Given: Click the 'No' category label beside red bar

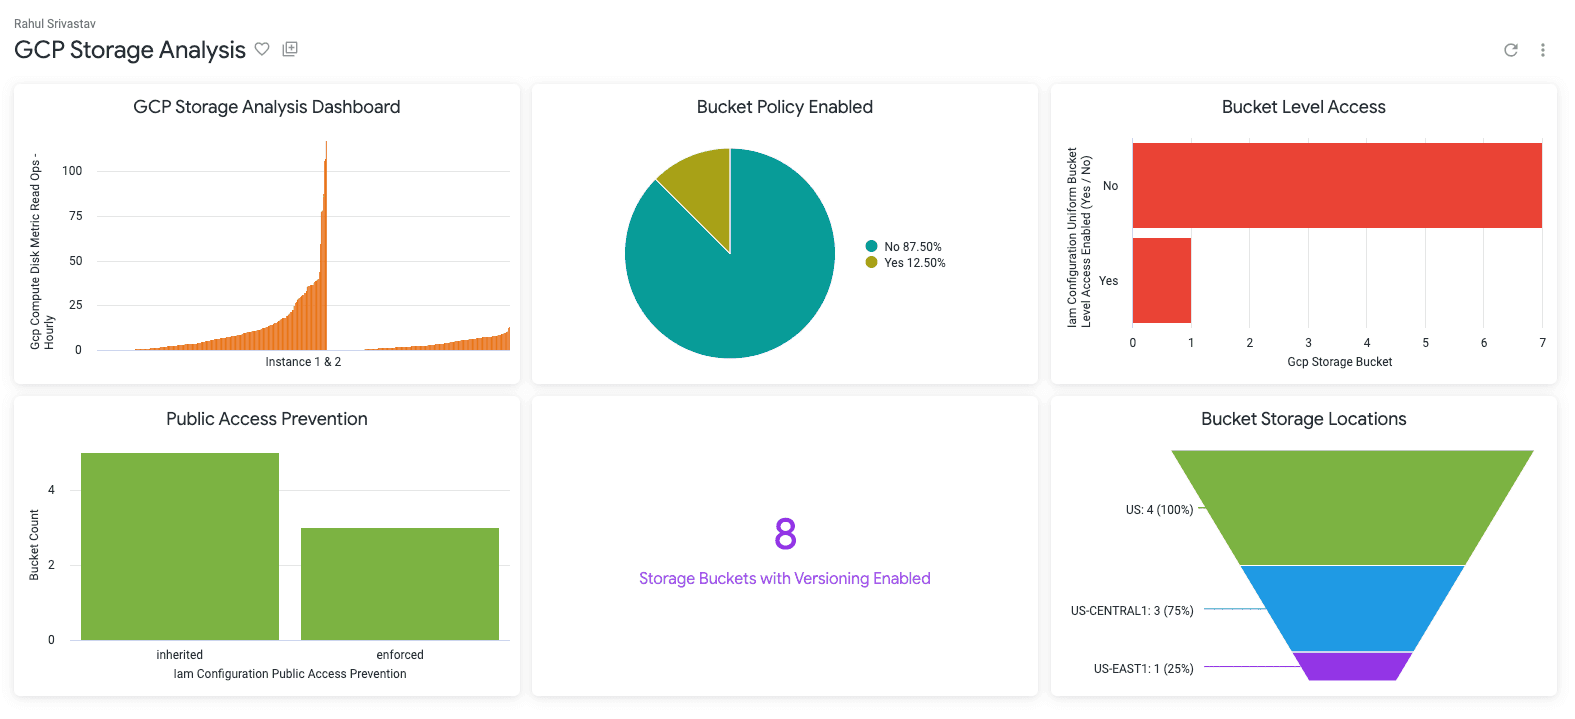Looking at the screenshot, I should pyautogui.click(x=1110, y=186).
